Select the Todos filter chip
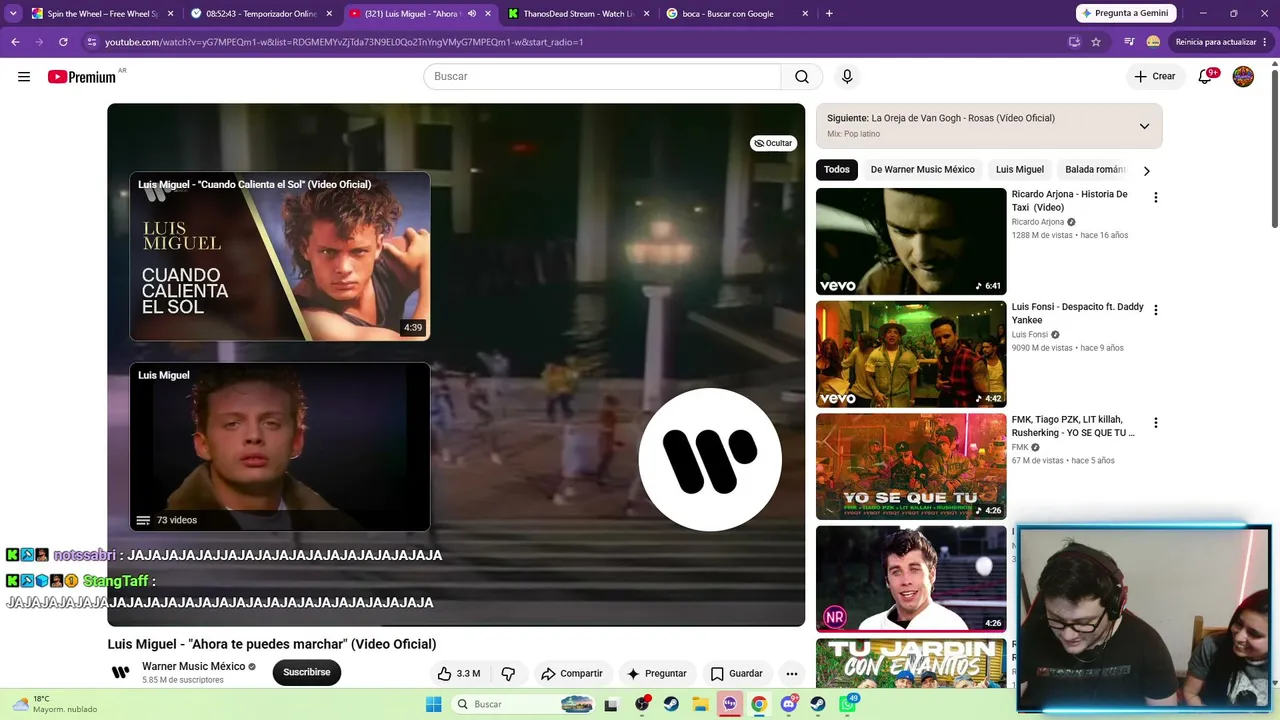The height and width of the screenshot is (720, 1280). 837,170
